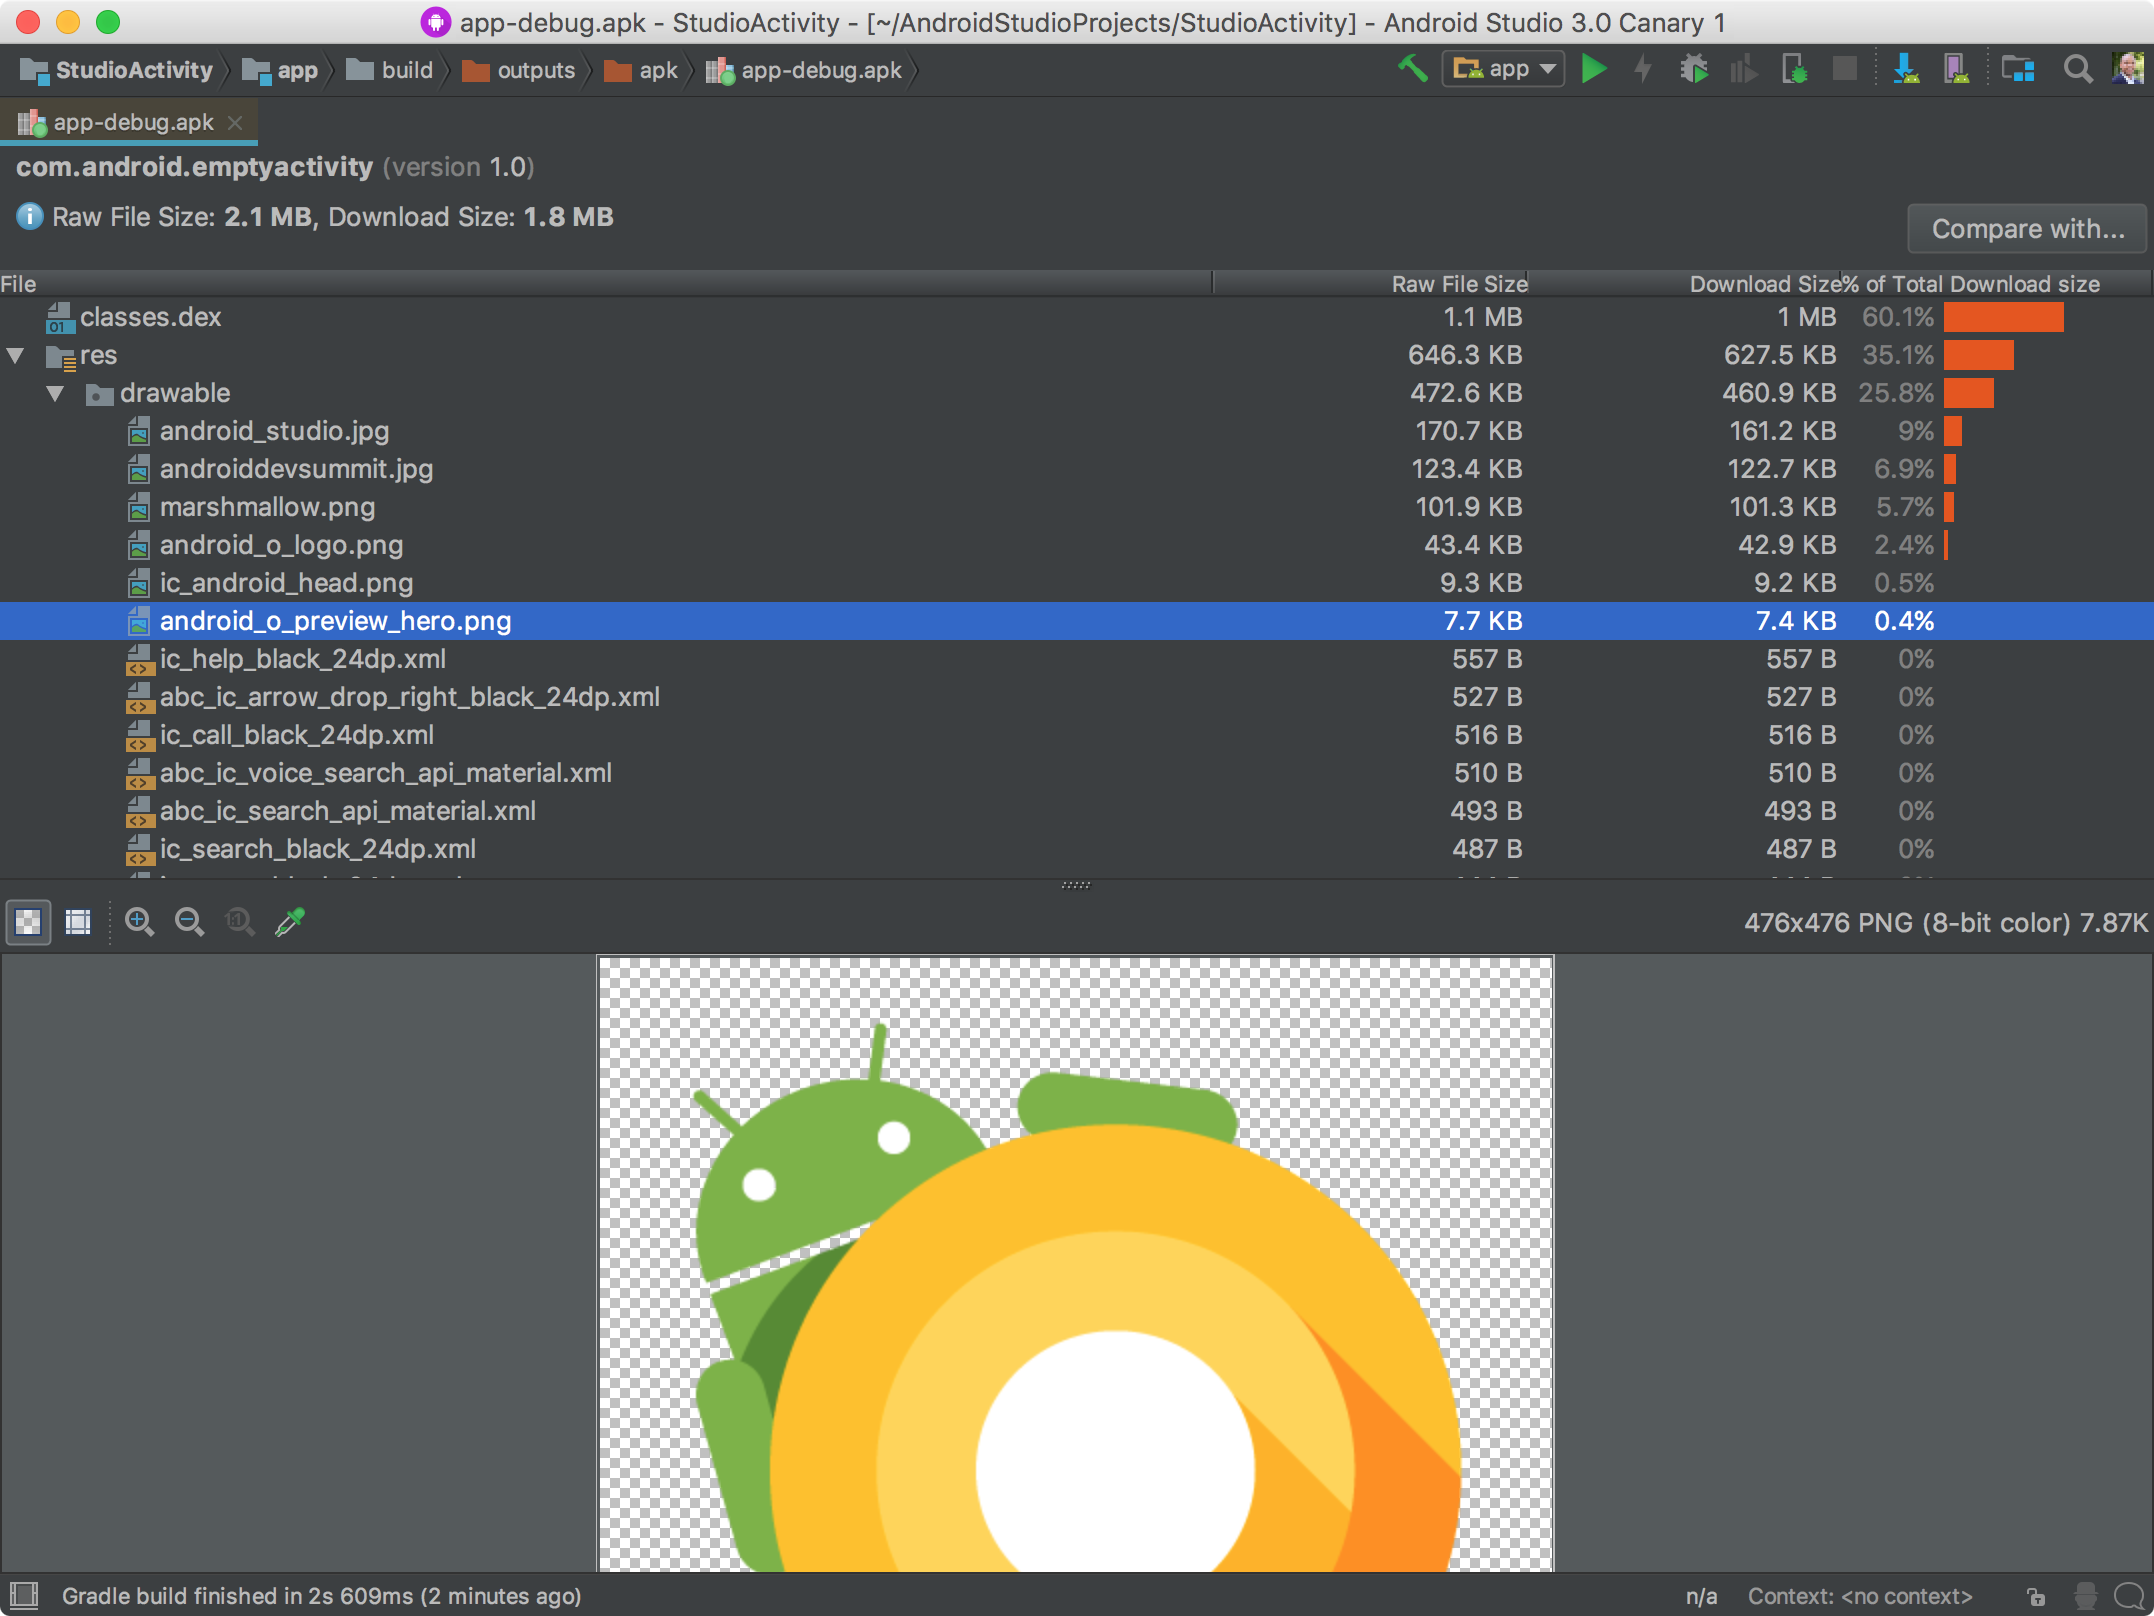Run app with green play button
This screenshot has height=1616, width=2154.
click(x=1593, y=69)
